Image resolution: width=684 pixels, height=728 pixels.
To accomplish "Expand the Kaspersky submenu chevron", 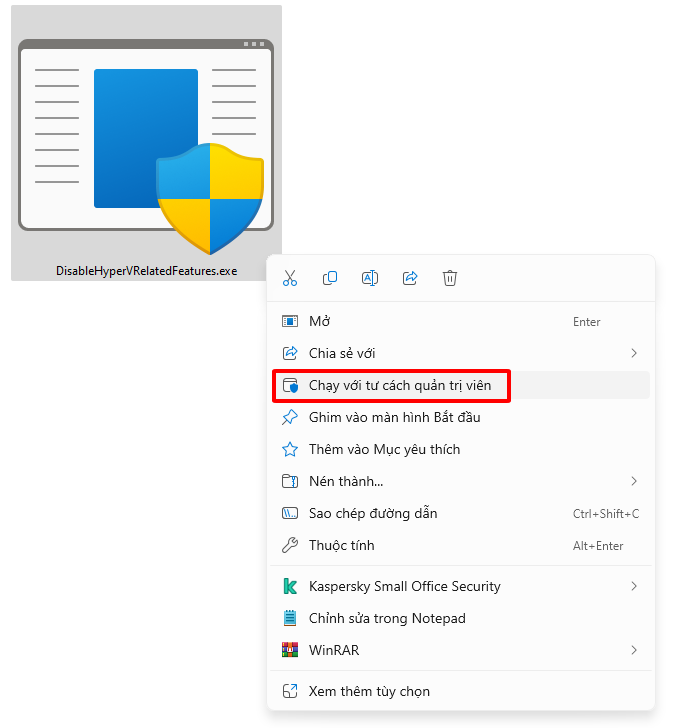I will coord(634,586).
